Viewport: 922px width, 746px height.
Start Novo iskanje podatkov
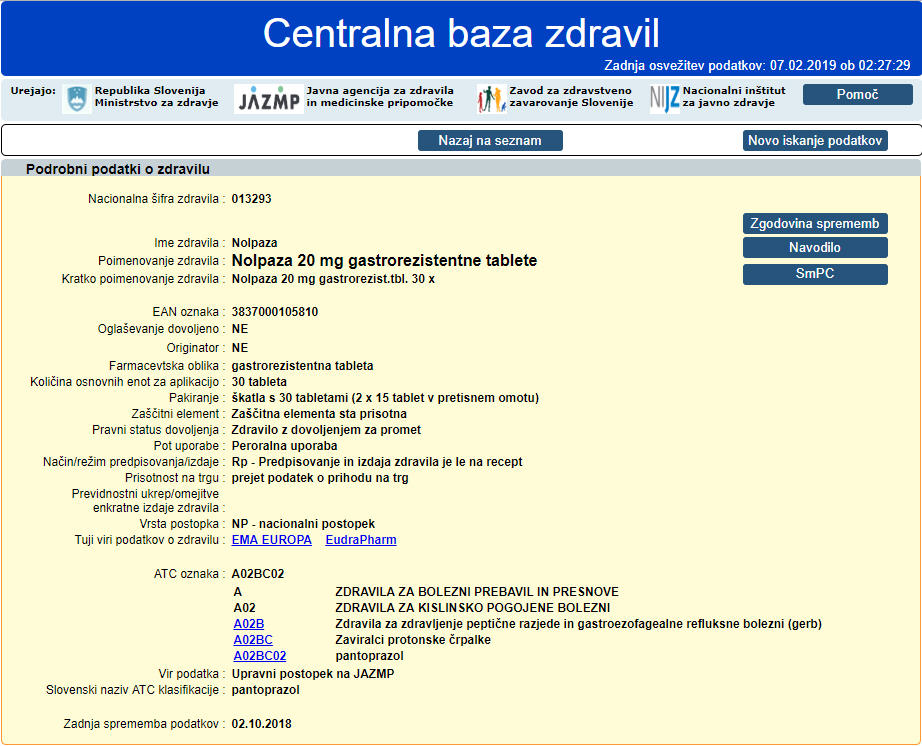815,140
